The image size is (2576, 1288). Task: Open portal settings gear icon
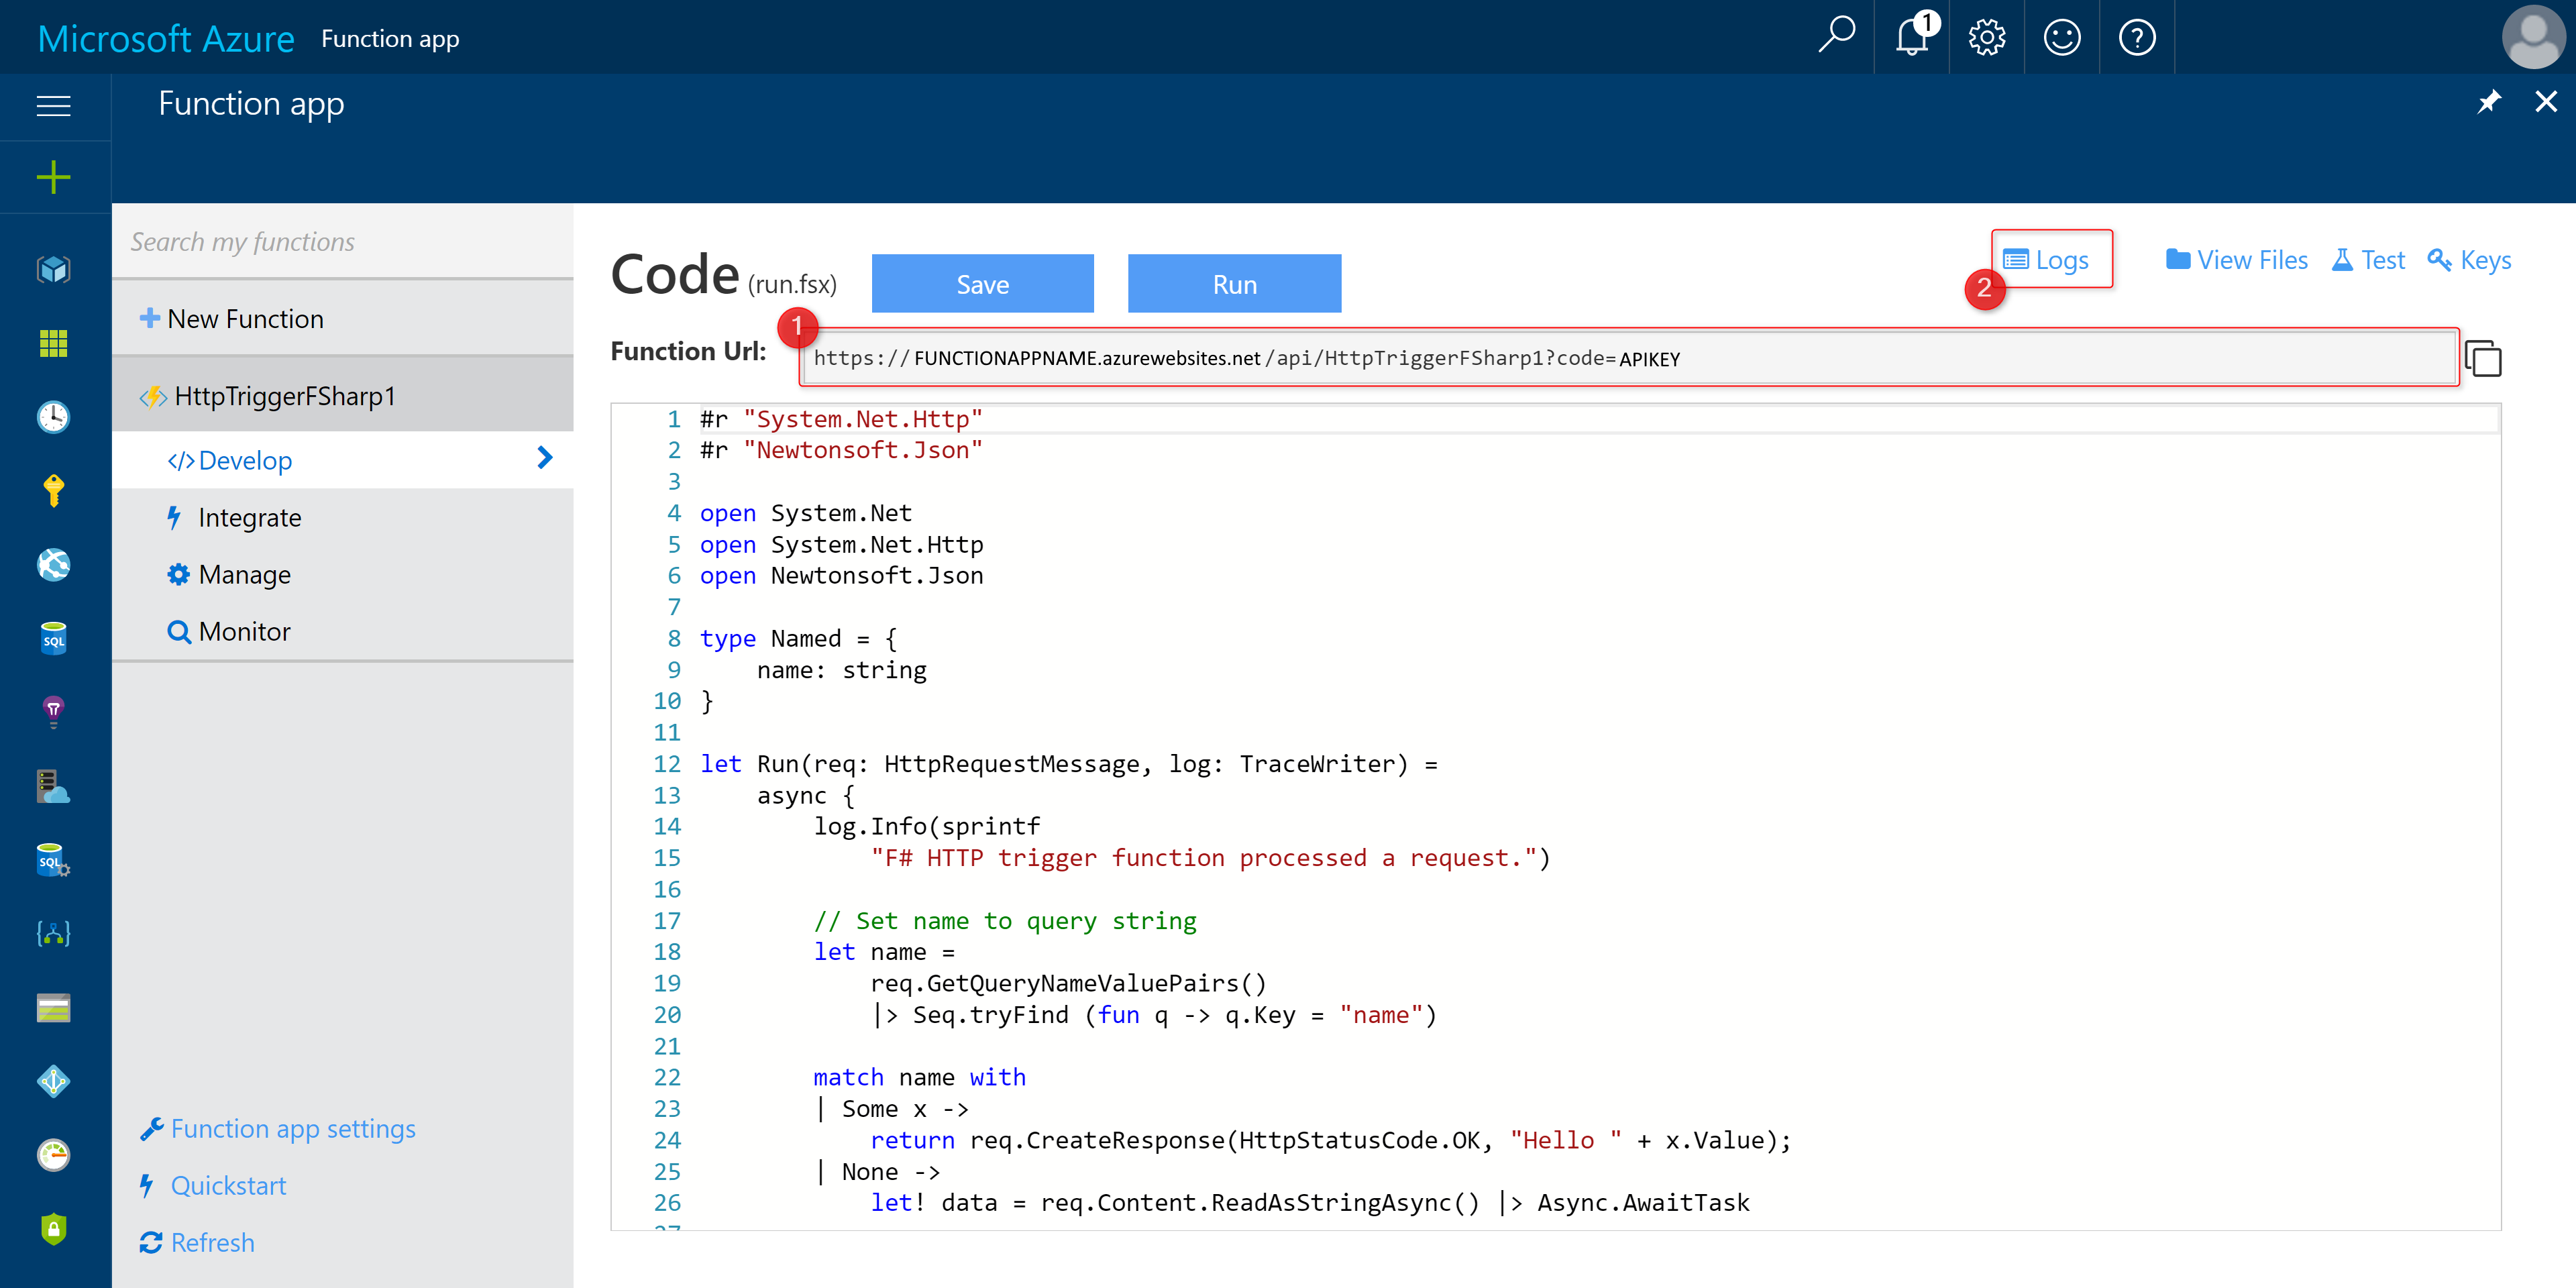[1986, 38]
